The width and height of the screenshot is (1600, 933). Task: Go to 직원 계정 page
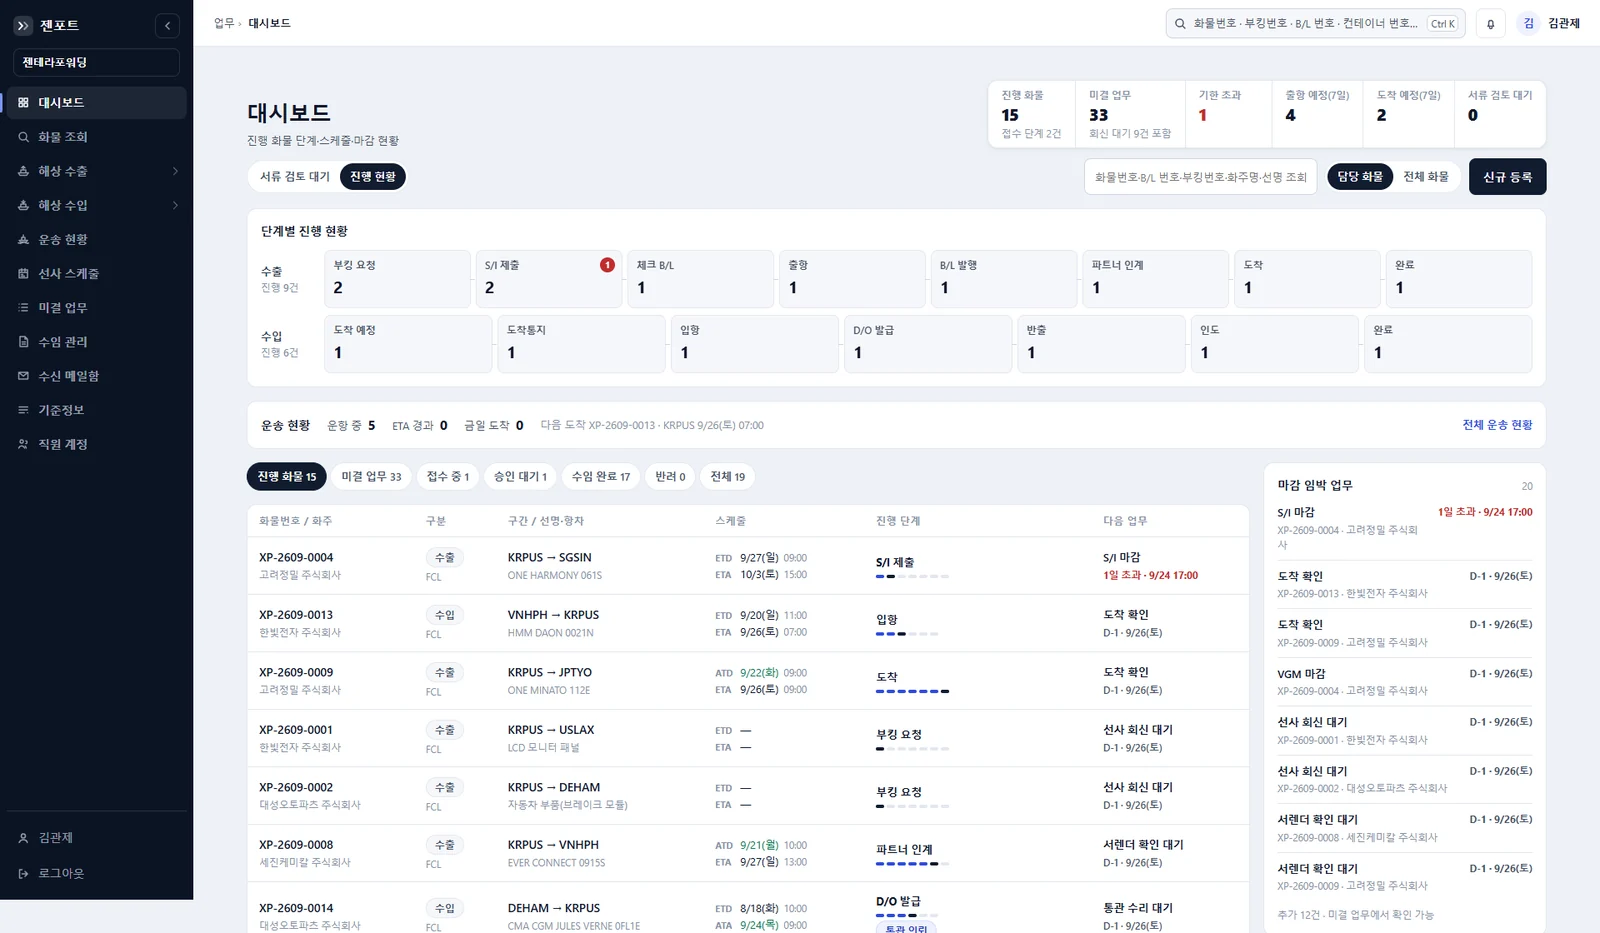96,444
